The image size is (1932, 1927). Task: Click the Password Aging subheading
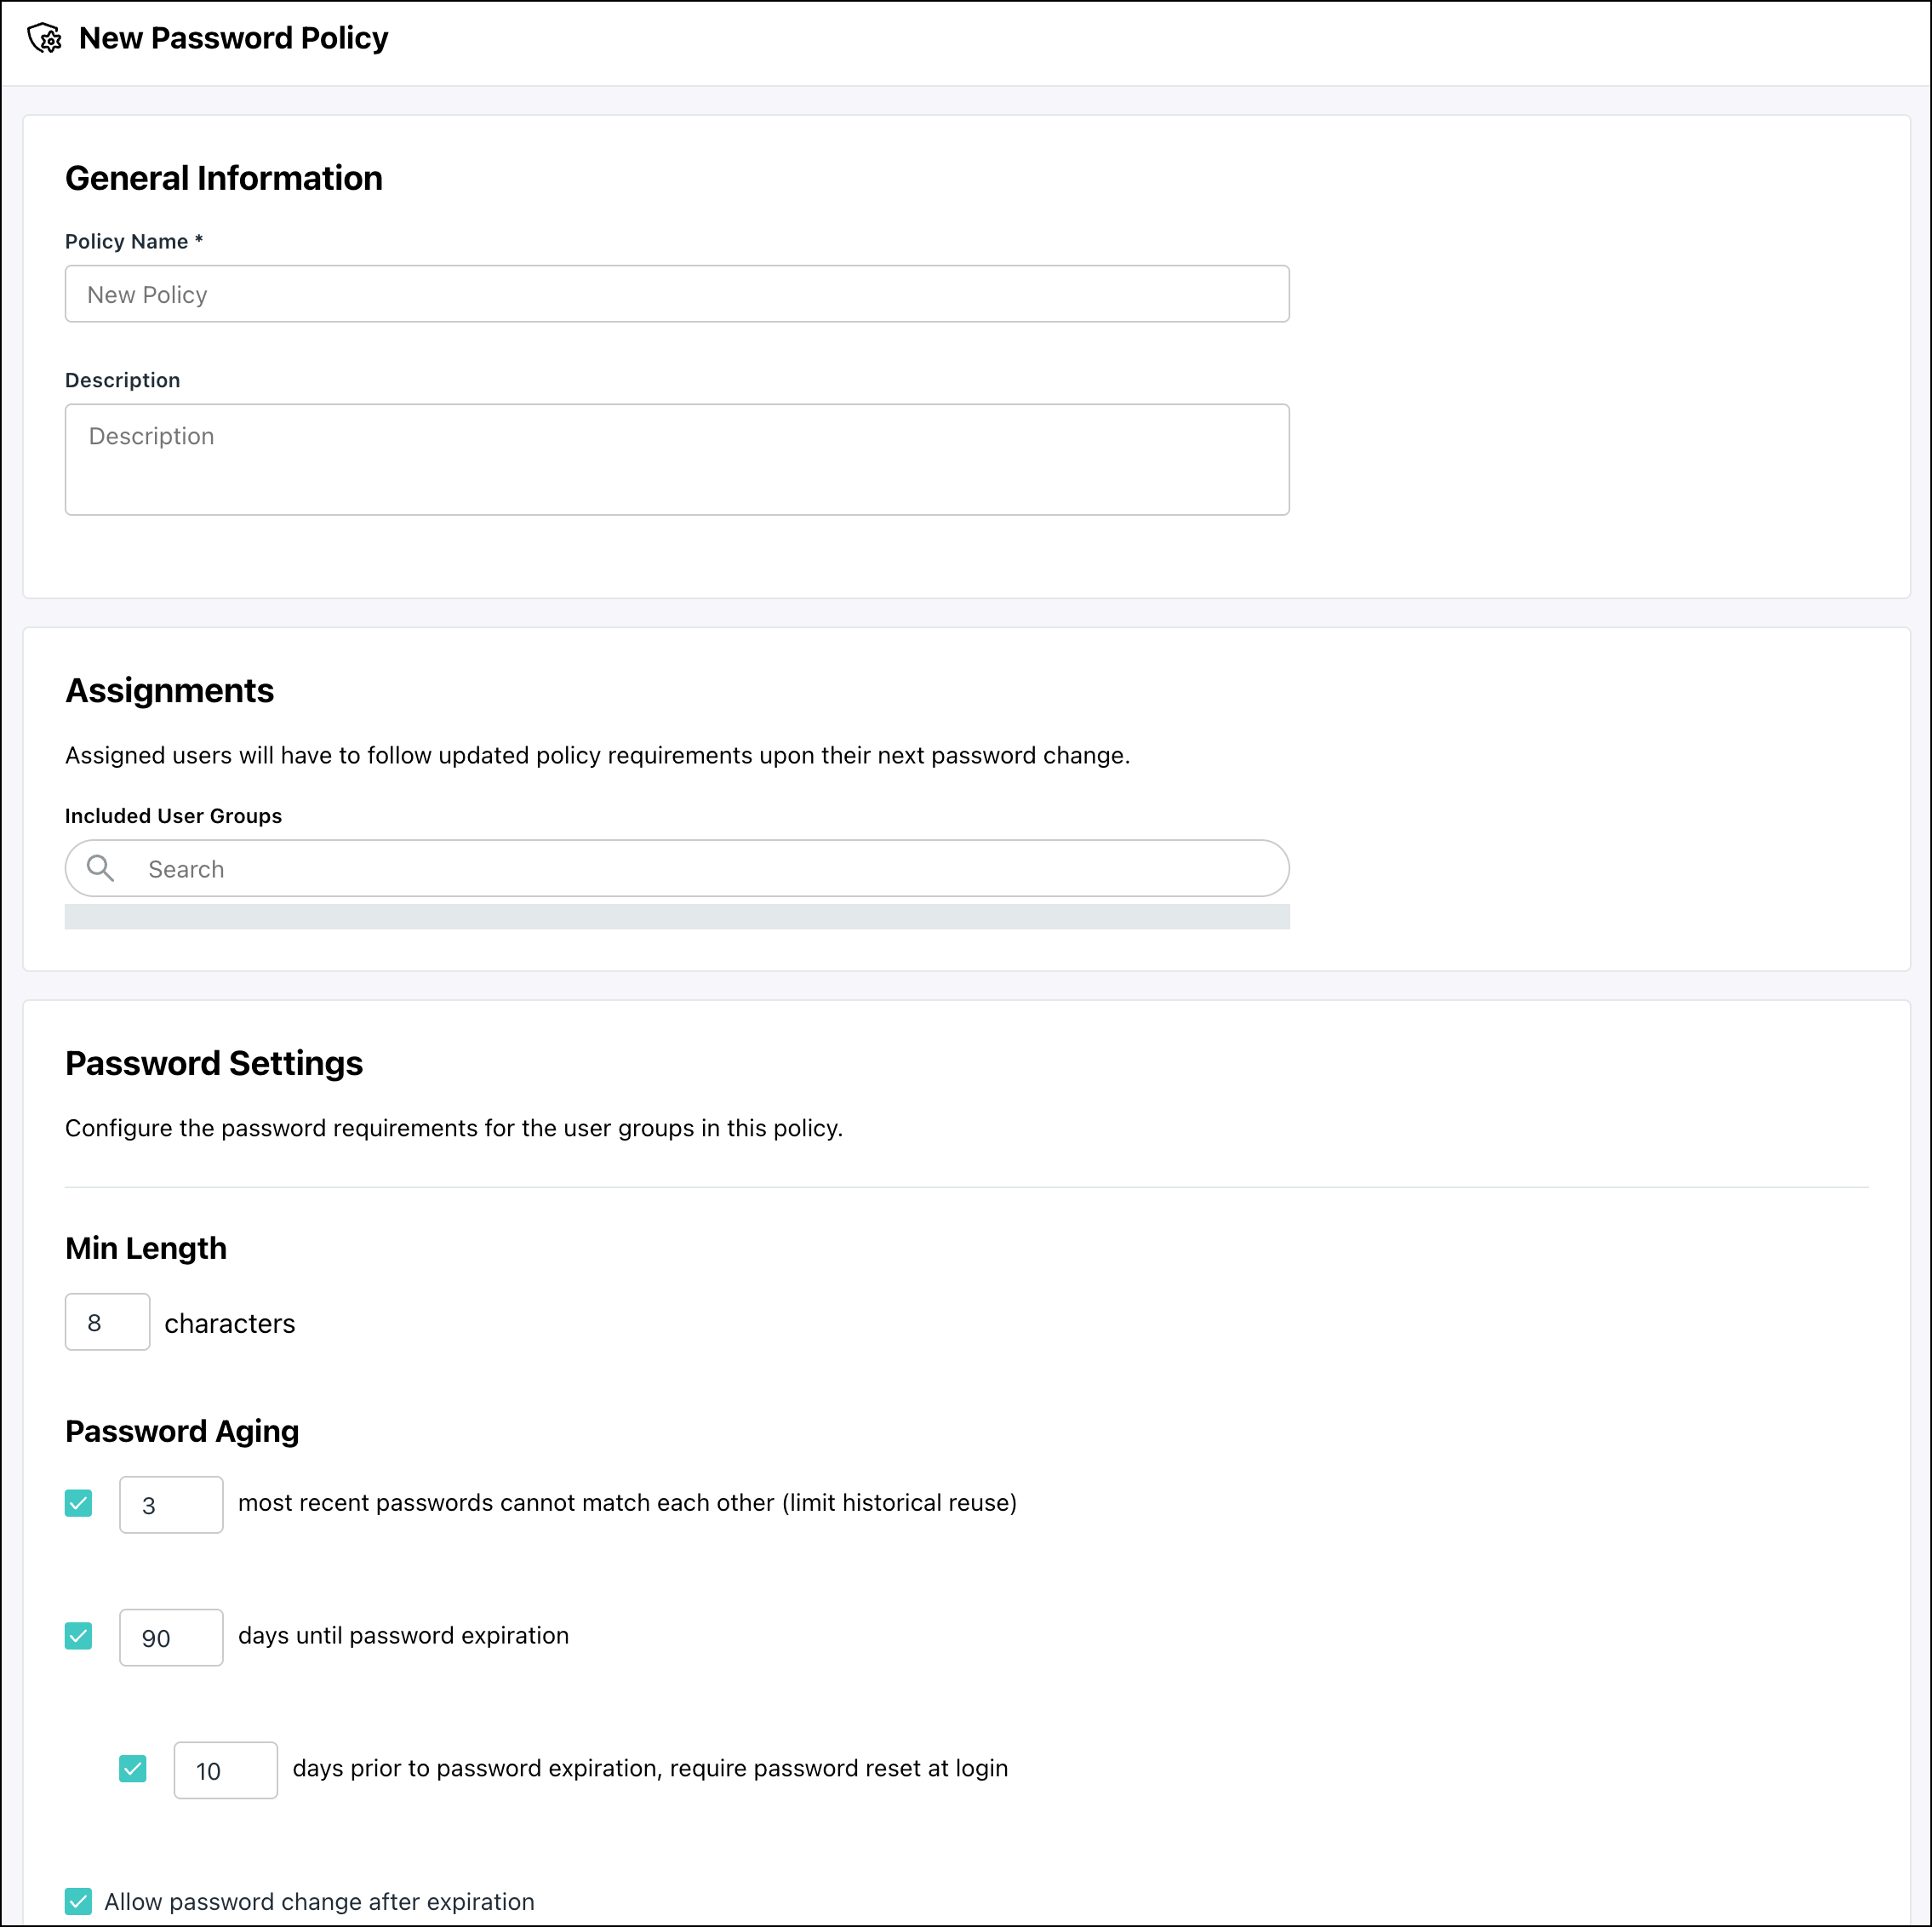(181, 1431)
